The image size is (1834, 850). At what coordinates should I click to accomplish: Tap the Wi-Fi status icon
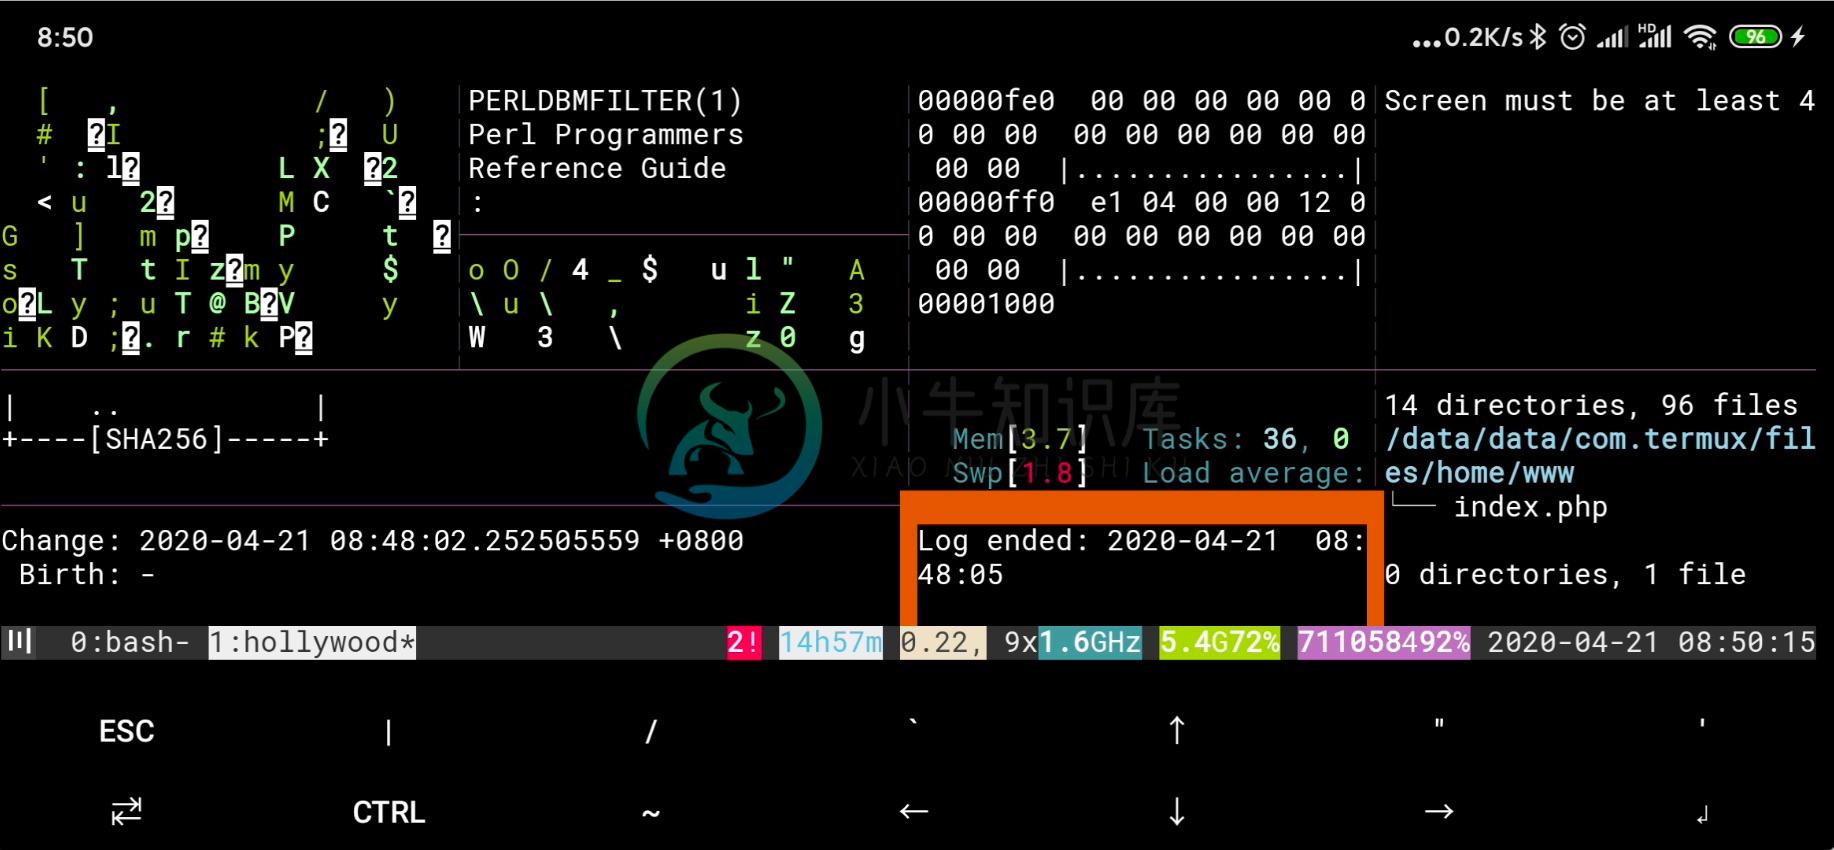(x=1700, y=37)
